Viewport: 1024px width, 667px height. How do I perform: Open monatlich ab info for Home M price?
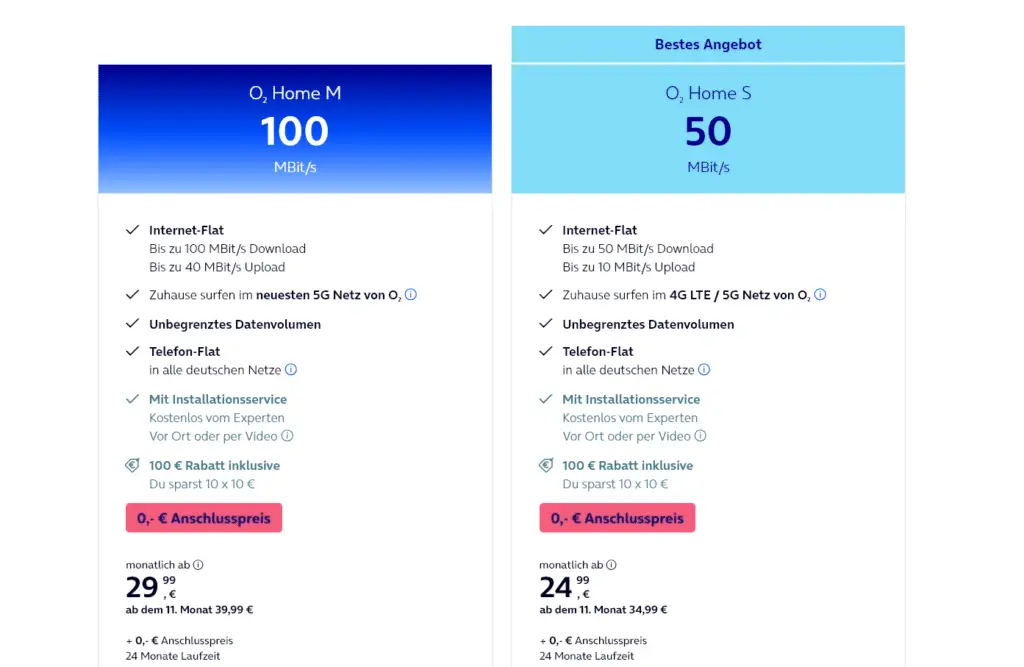[198, 564]
